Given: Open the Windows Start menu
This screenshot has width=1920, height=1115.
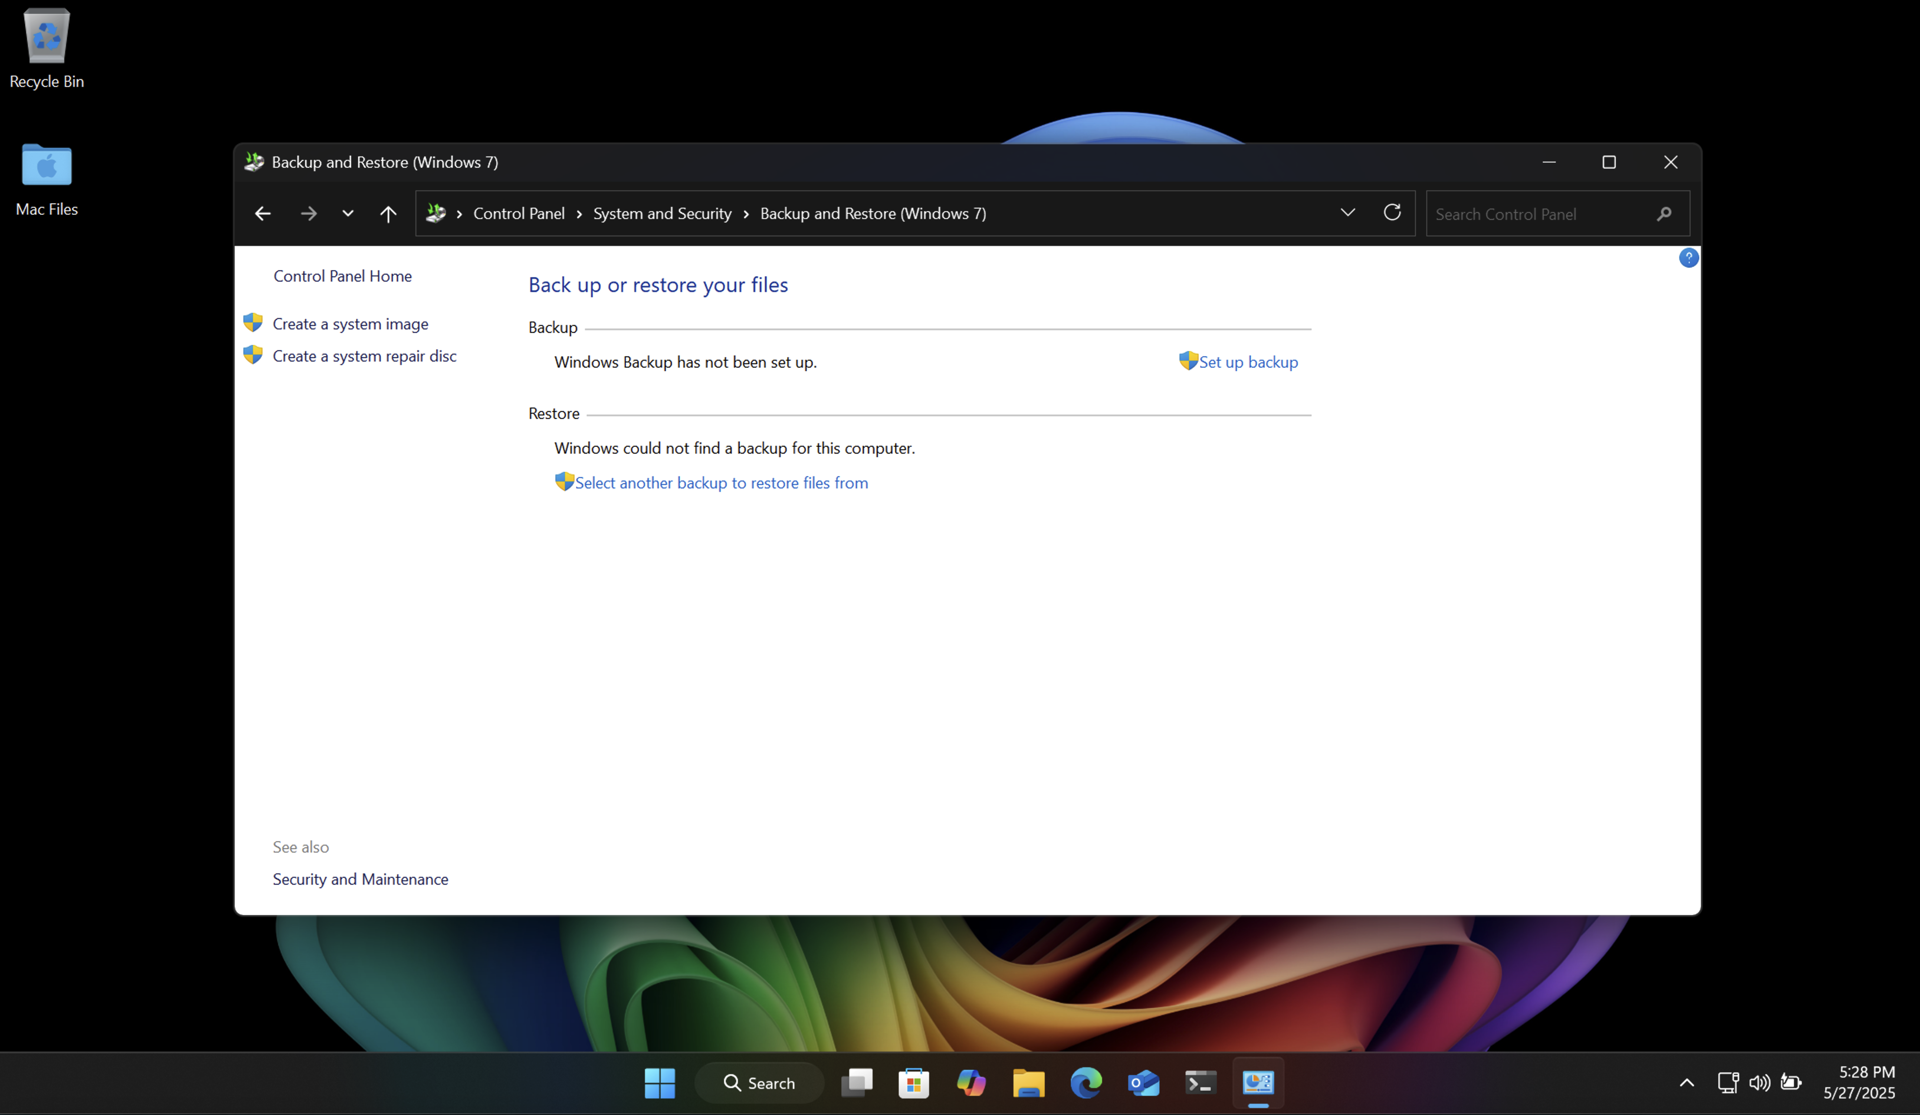Looking at the screenshot, I should tap(659, 1083).
